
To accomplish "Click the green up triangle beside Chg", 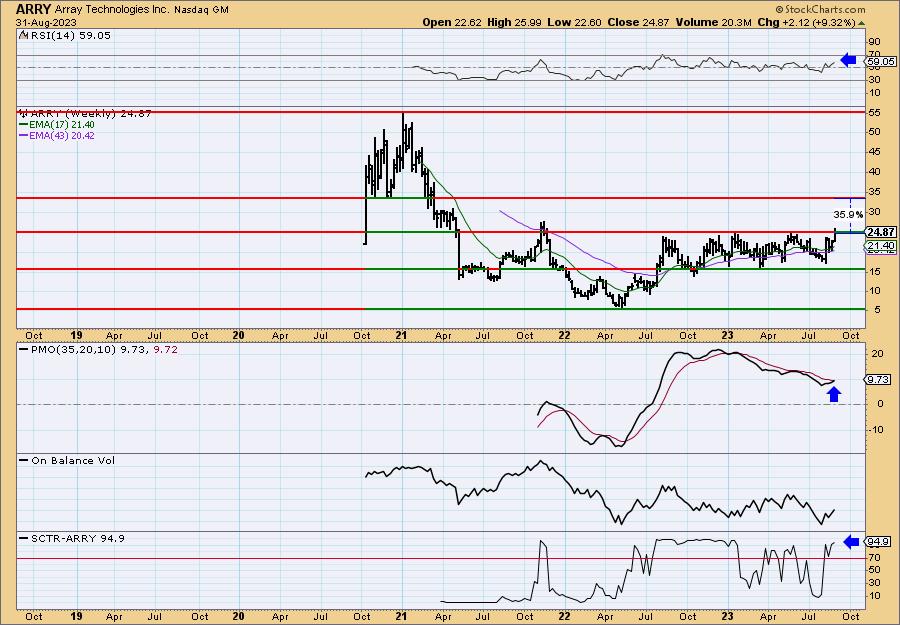I will pyautogui.click(x=861, y=23).
